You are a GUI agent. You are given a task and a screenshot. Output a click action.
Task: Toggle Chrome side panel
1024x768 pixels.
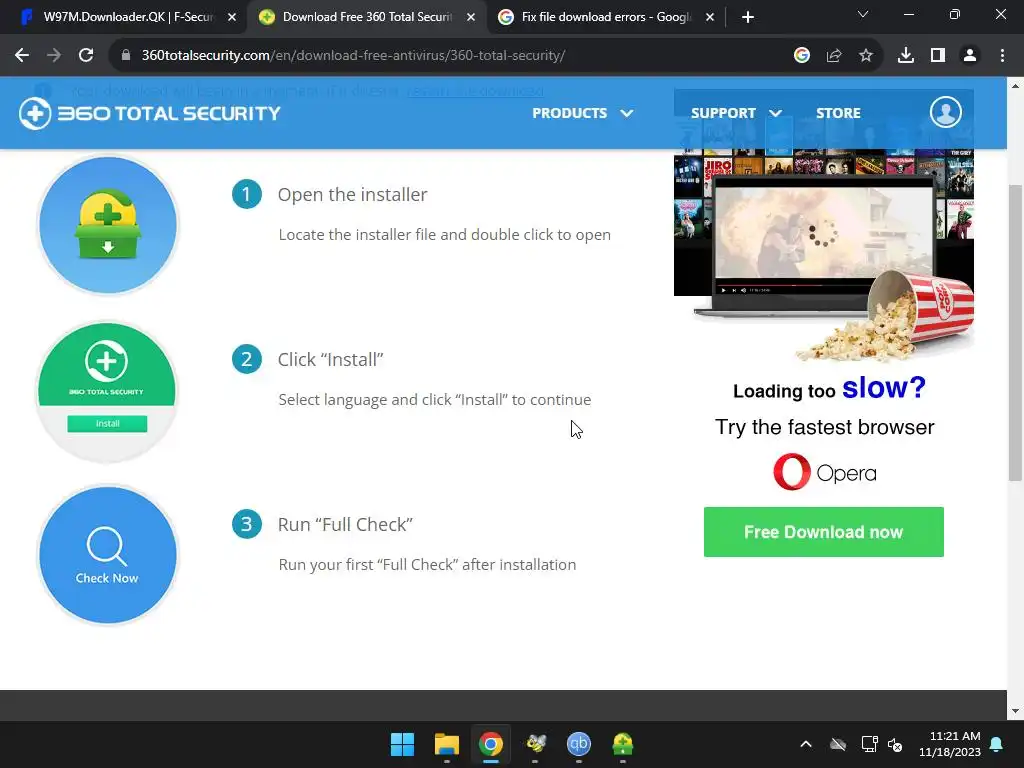coord(938,56)
